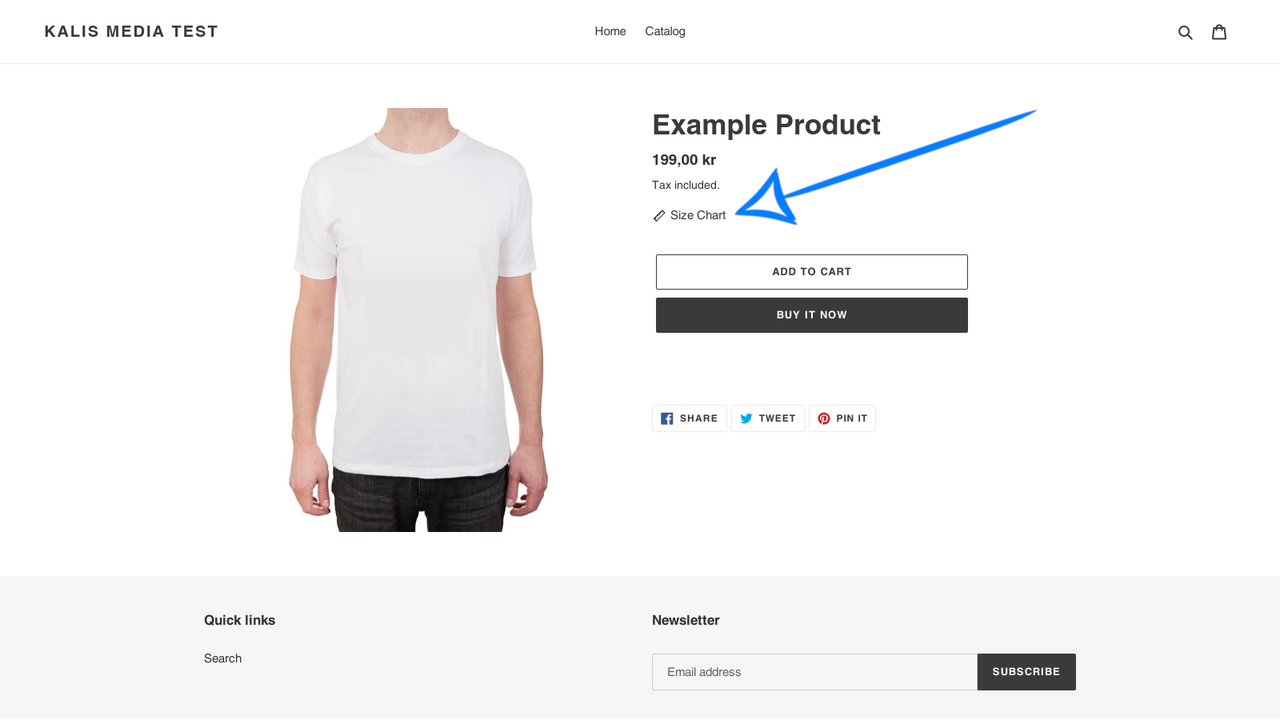Click the Buy It Now button

[x=811, y=314]
